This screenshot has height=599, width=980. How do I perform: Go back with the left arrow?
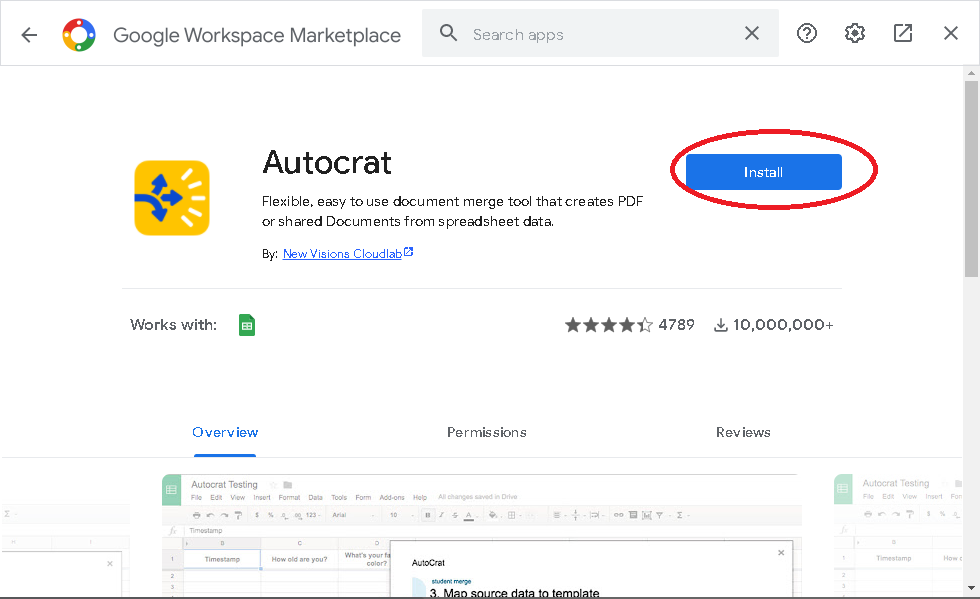point(29,34)
